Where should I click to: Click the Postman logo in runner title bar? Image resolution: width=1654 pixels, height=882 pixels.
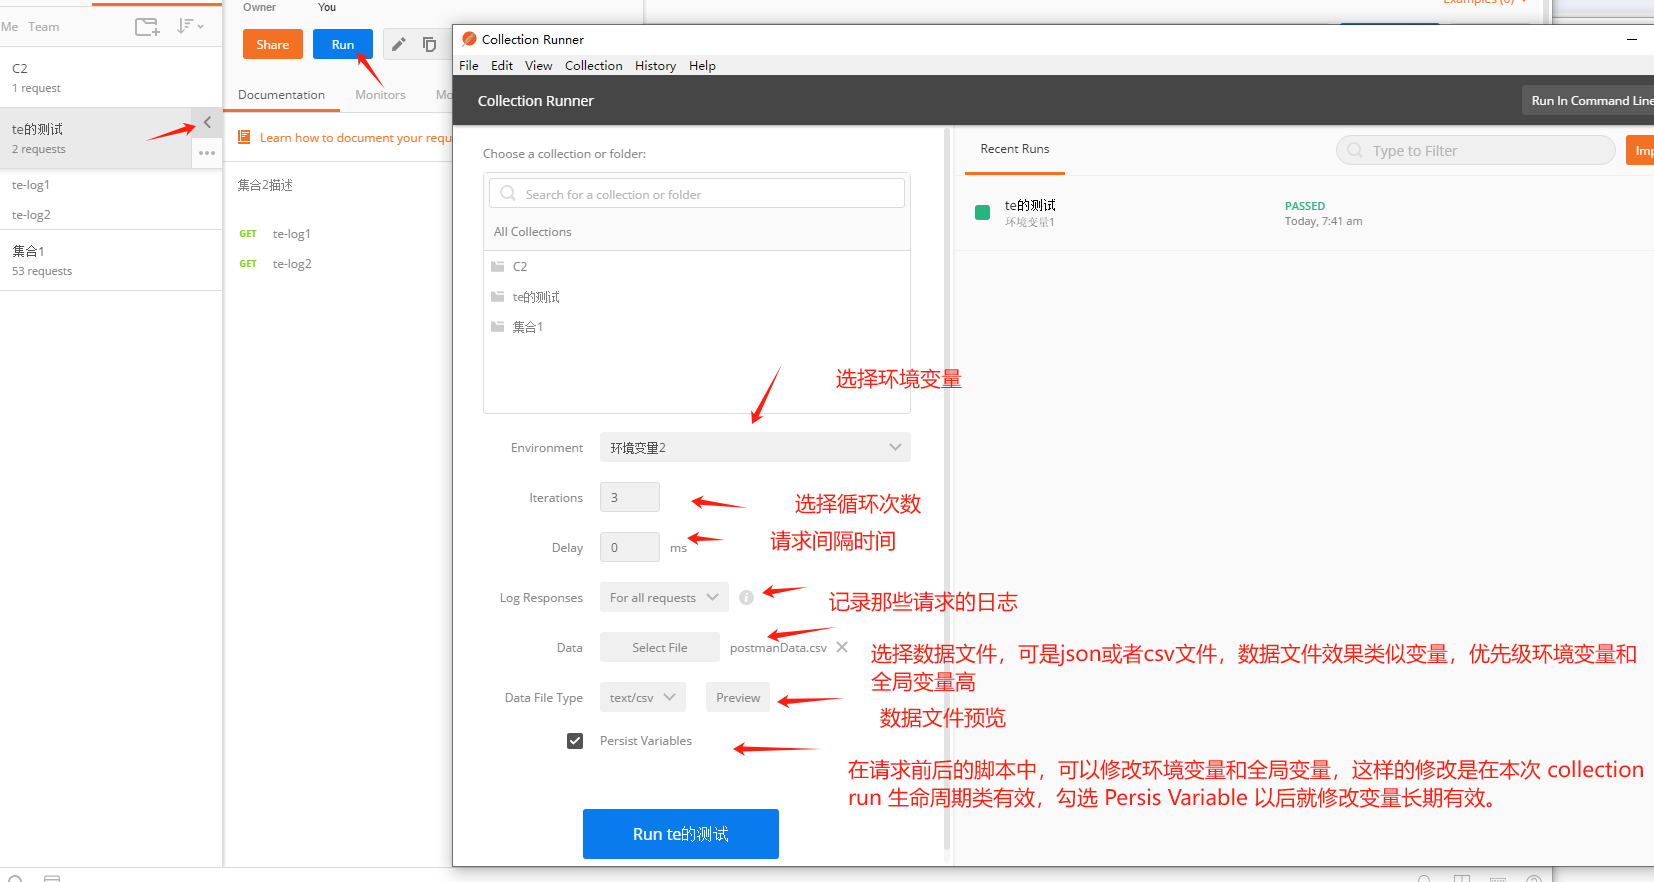(x=469, y=39)
